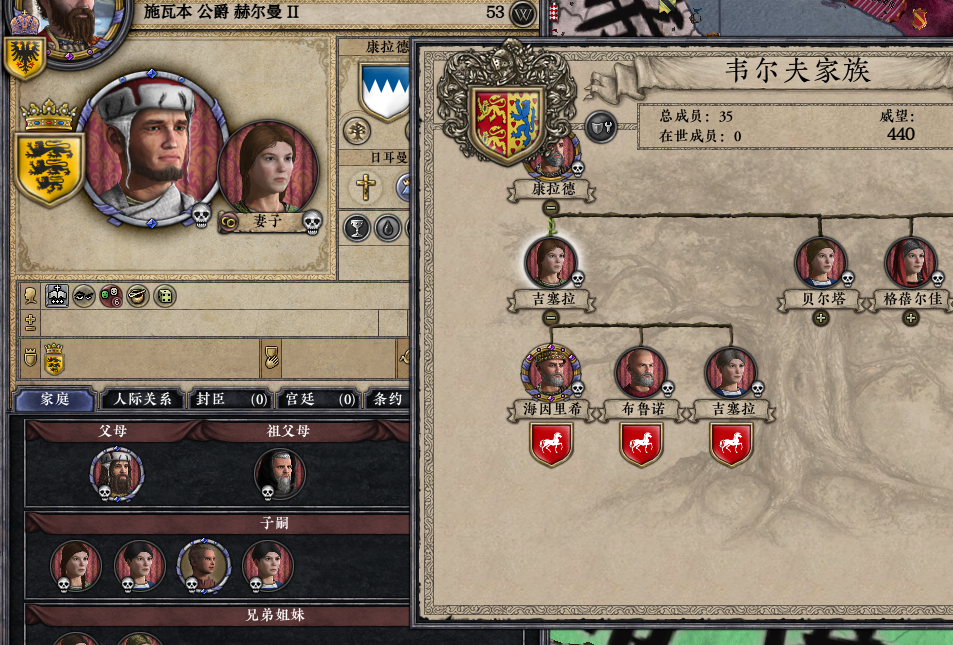
Task: Collapse the 康拉德 family tree branch
Action: (x=551, y=208)
